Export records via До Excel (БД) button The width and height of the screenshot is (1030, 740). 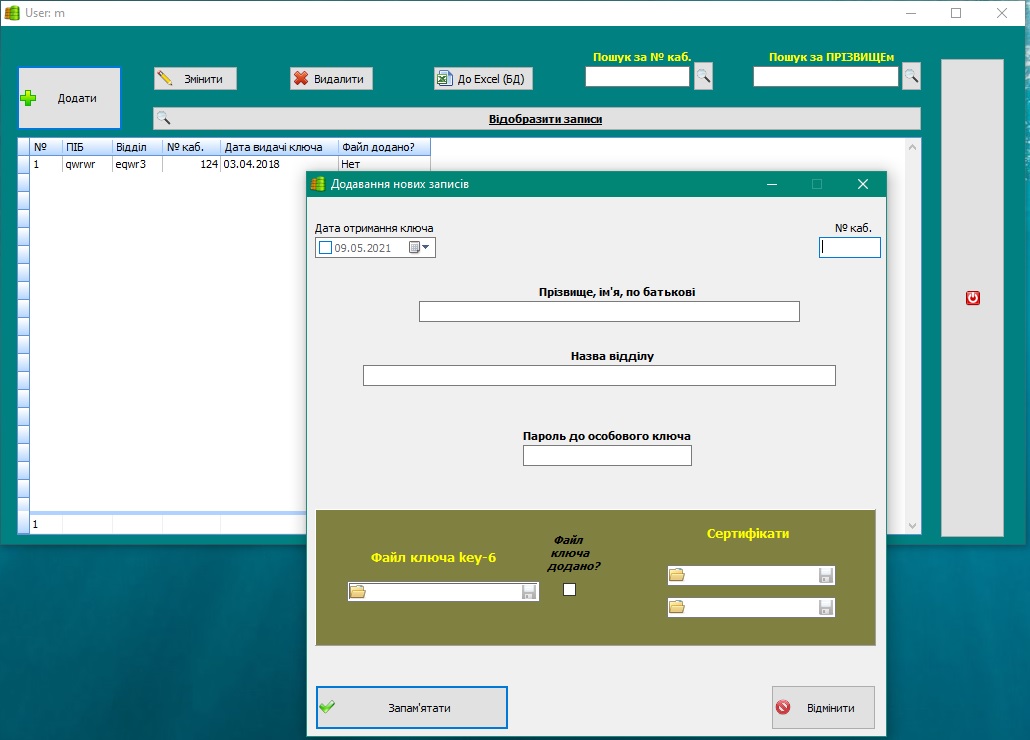coord(483,79)
